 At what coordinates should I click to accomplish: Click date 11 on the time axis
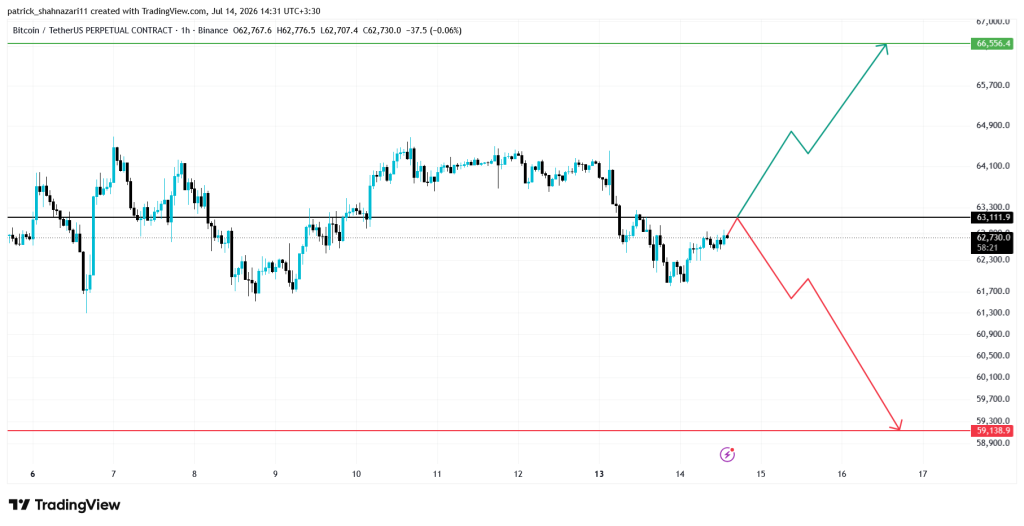437,474
